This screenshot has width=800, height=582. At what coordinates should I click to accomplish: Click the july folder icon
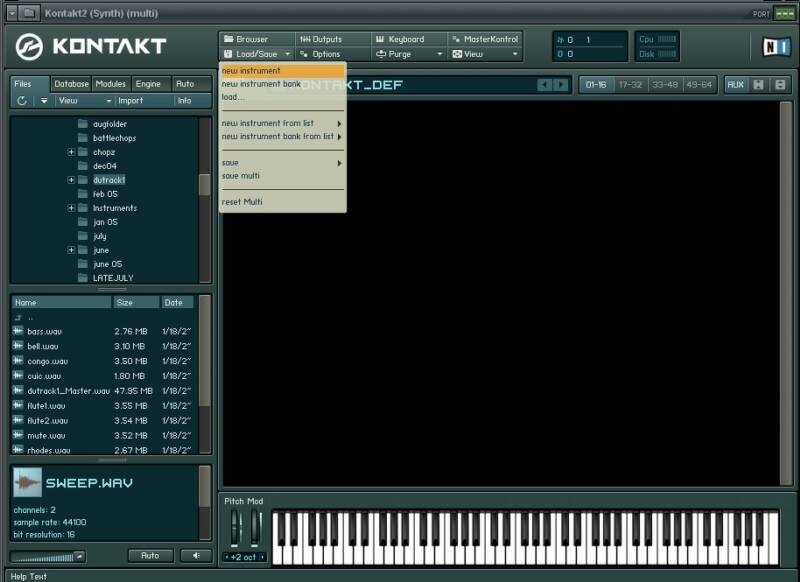click(x=83, y=236)
